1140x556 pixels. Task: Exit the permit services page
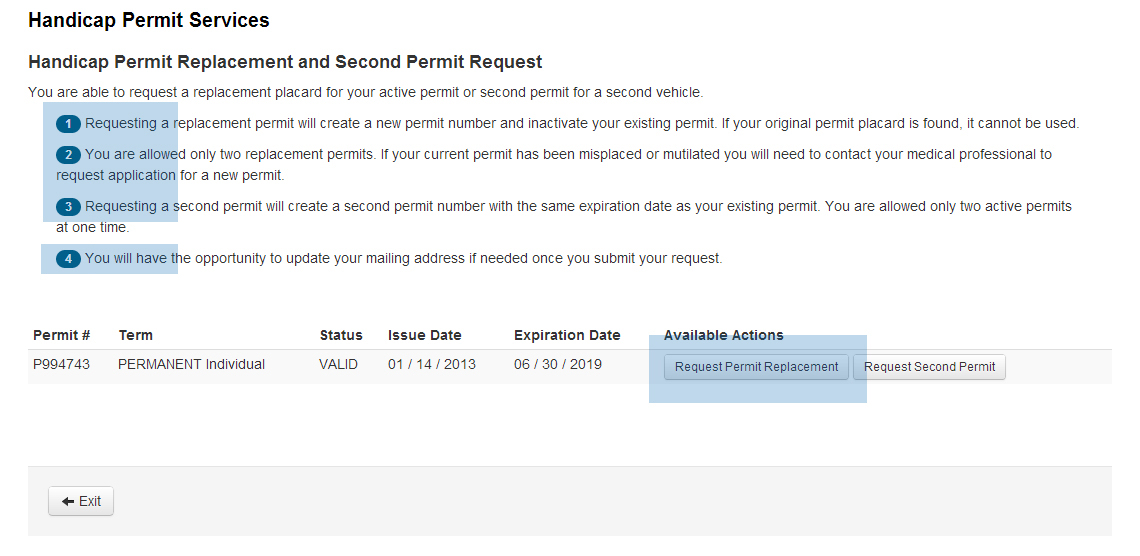[x=81, y=501]
